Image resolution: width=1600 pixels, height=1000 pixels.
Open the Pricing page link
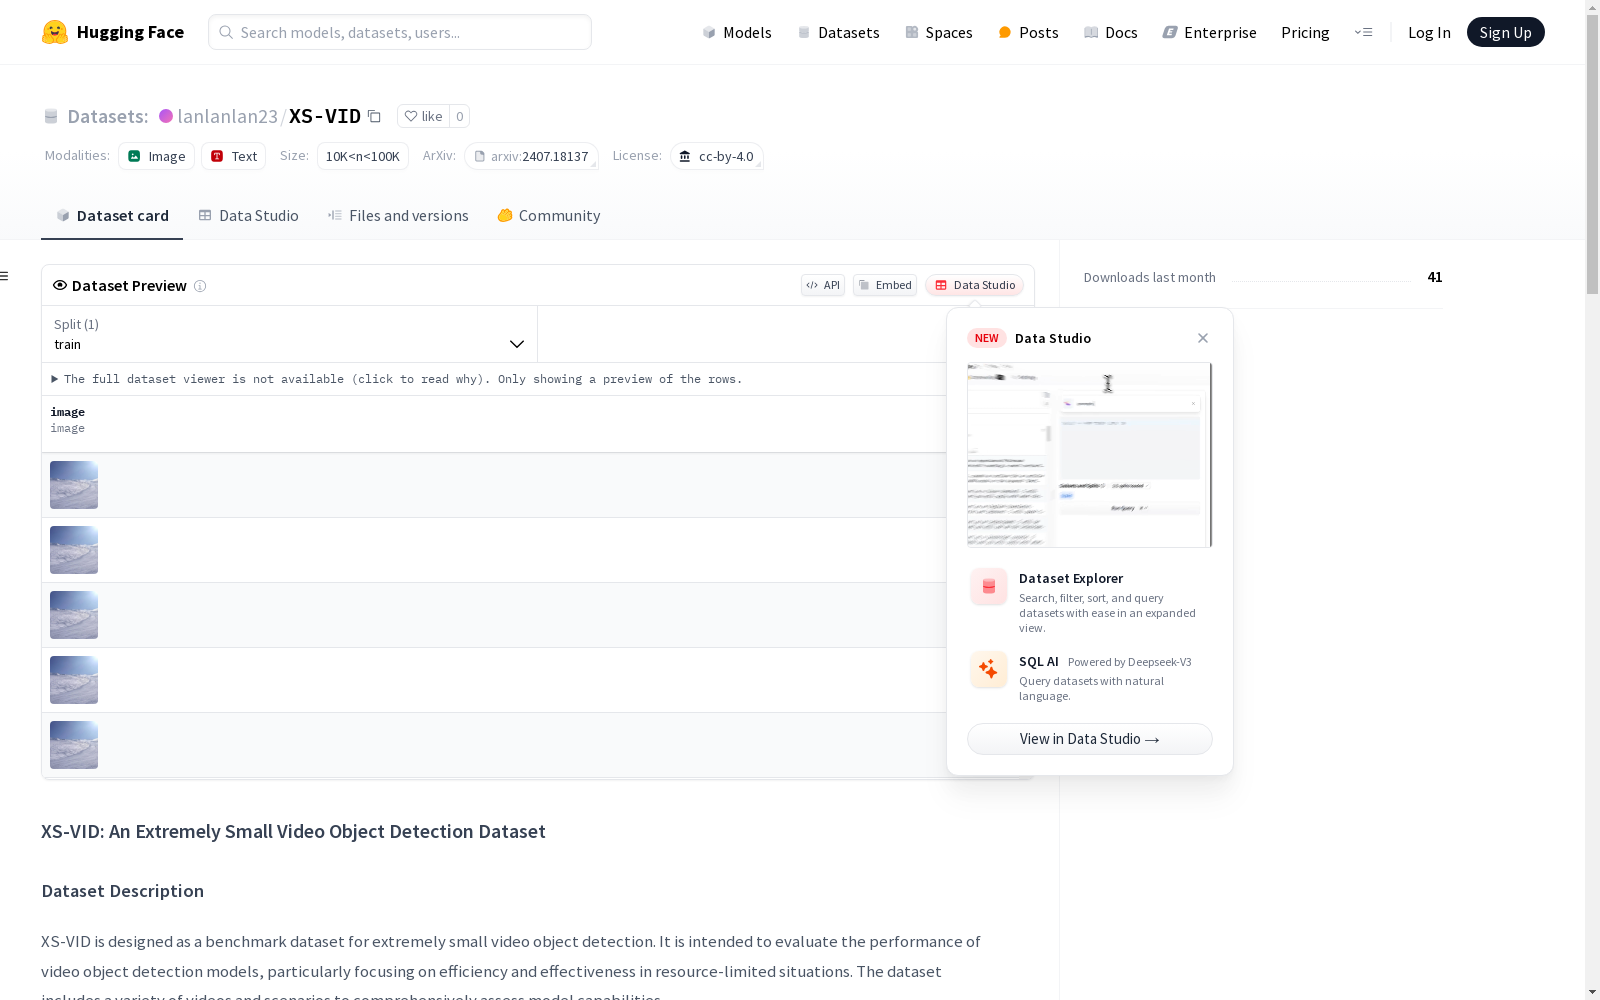[x=1305, y=32]
